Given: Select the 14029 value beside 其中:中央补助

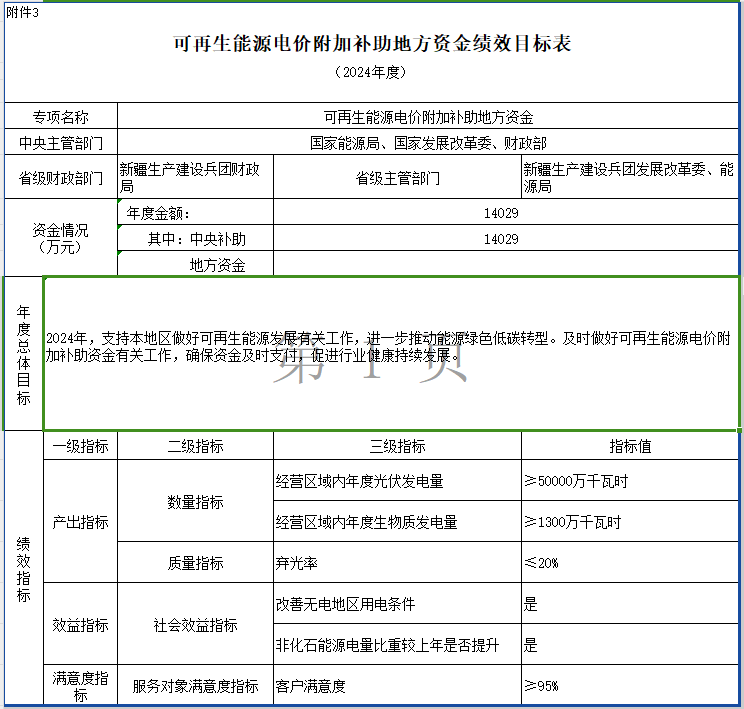Looking at the screenshot, I should click(x=500, y=239).
